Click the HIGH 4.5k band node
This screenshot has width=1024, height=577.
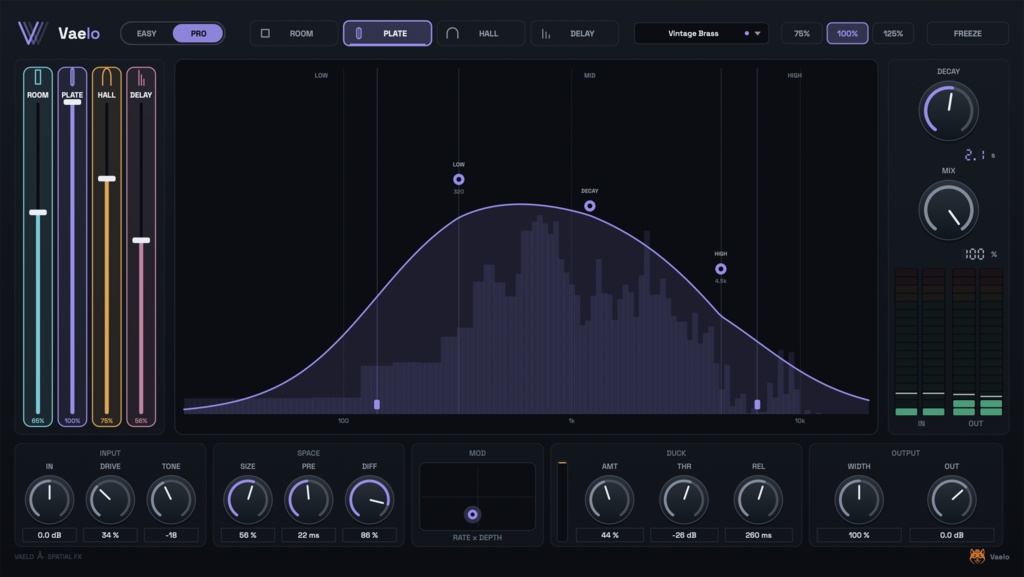point(721,269)
